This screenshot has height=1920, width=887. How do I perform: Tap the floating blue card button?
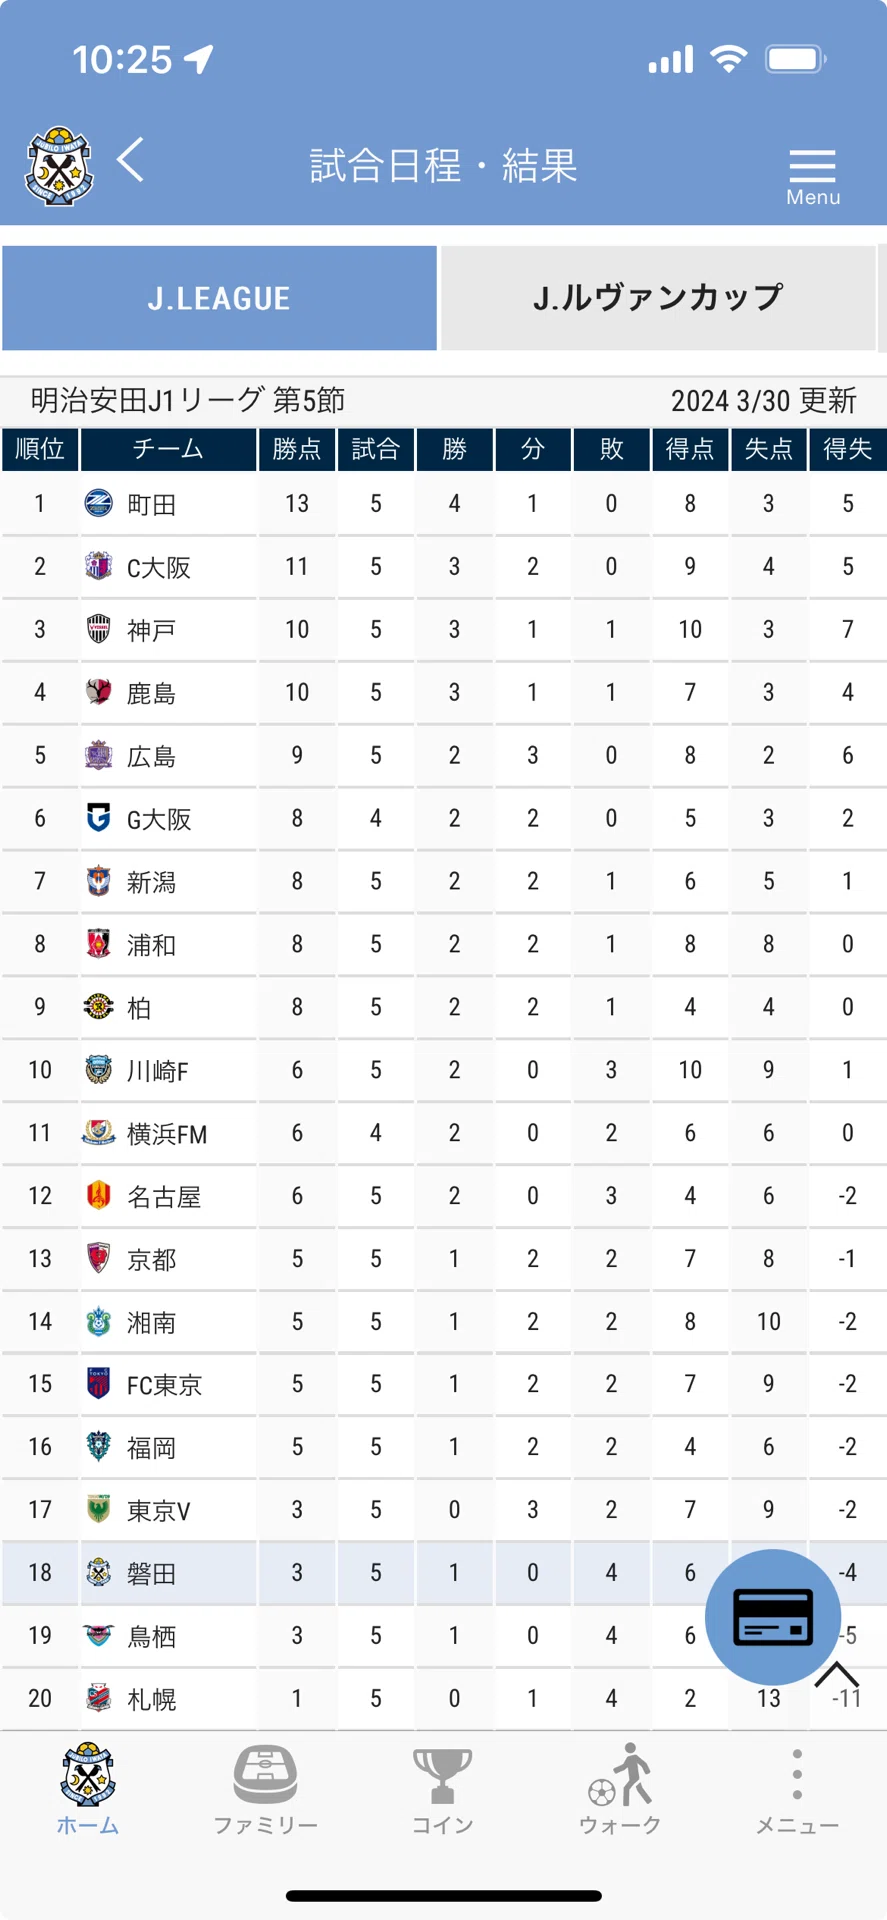(x=773, y=1617)
